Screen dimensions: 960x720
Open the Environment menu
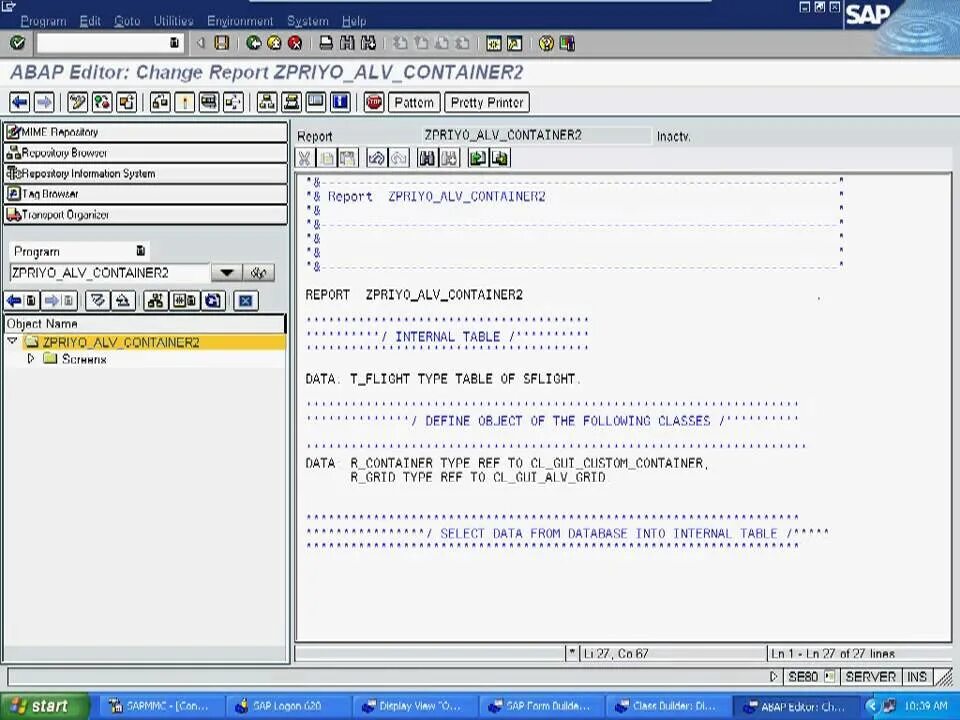240,21
